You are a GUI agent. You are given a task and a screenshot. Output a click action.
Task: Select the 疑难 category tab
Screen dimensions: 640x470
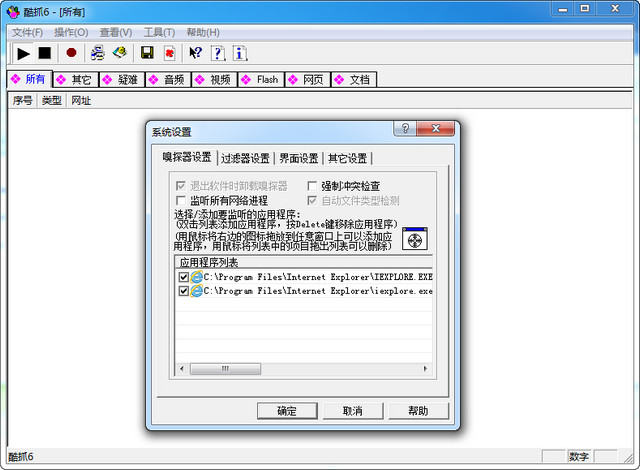tap(122, 80)
